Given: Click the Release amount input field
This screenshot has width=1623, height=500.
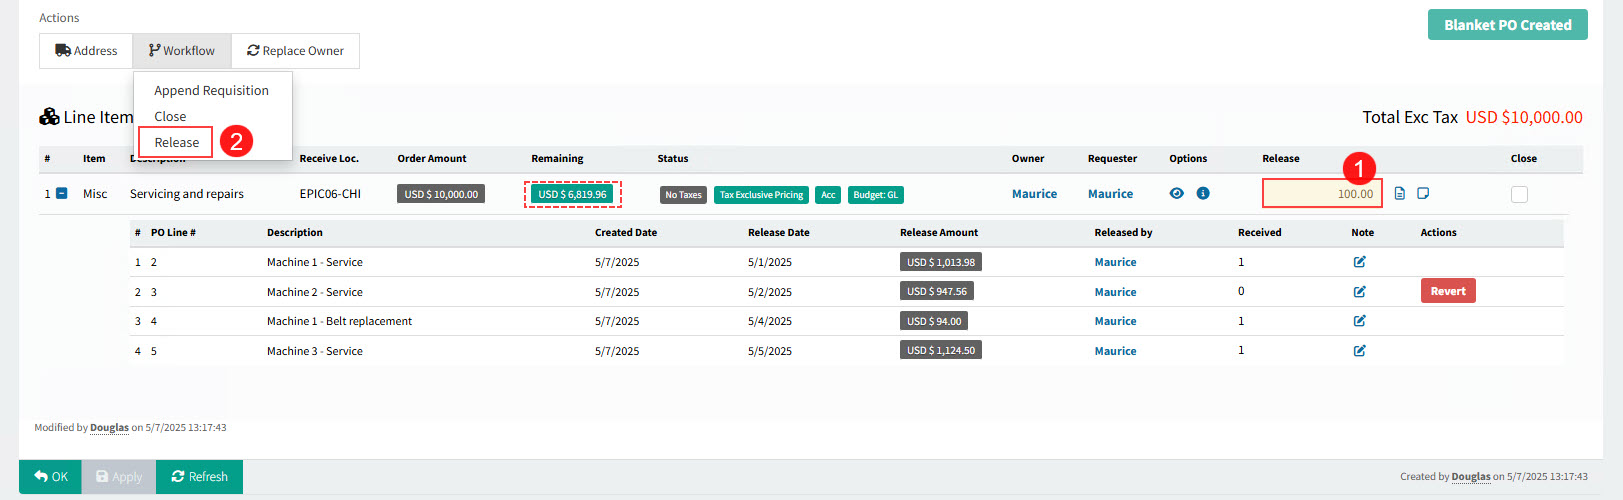Looking at the screenshot, I should click(x=1321, y=194).
